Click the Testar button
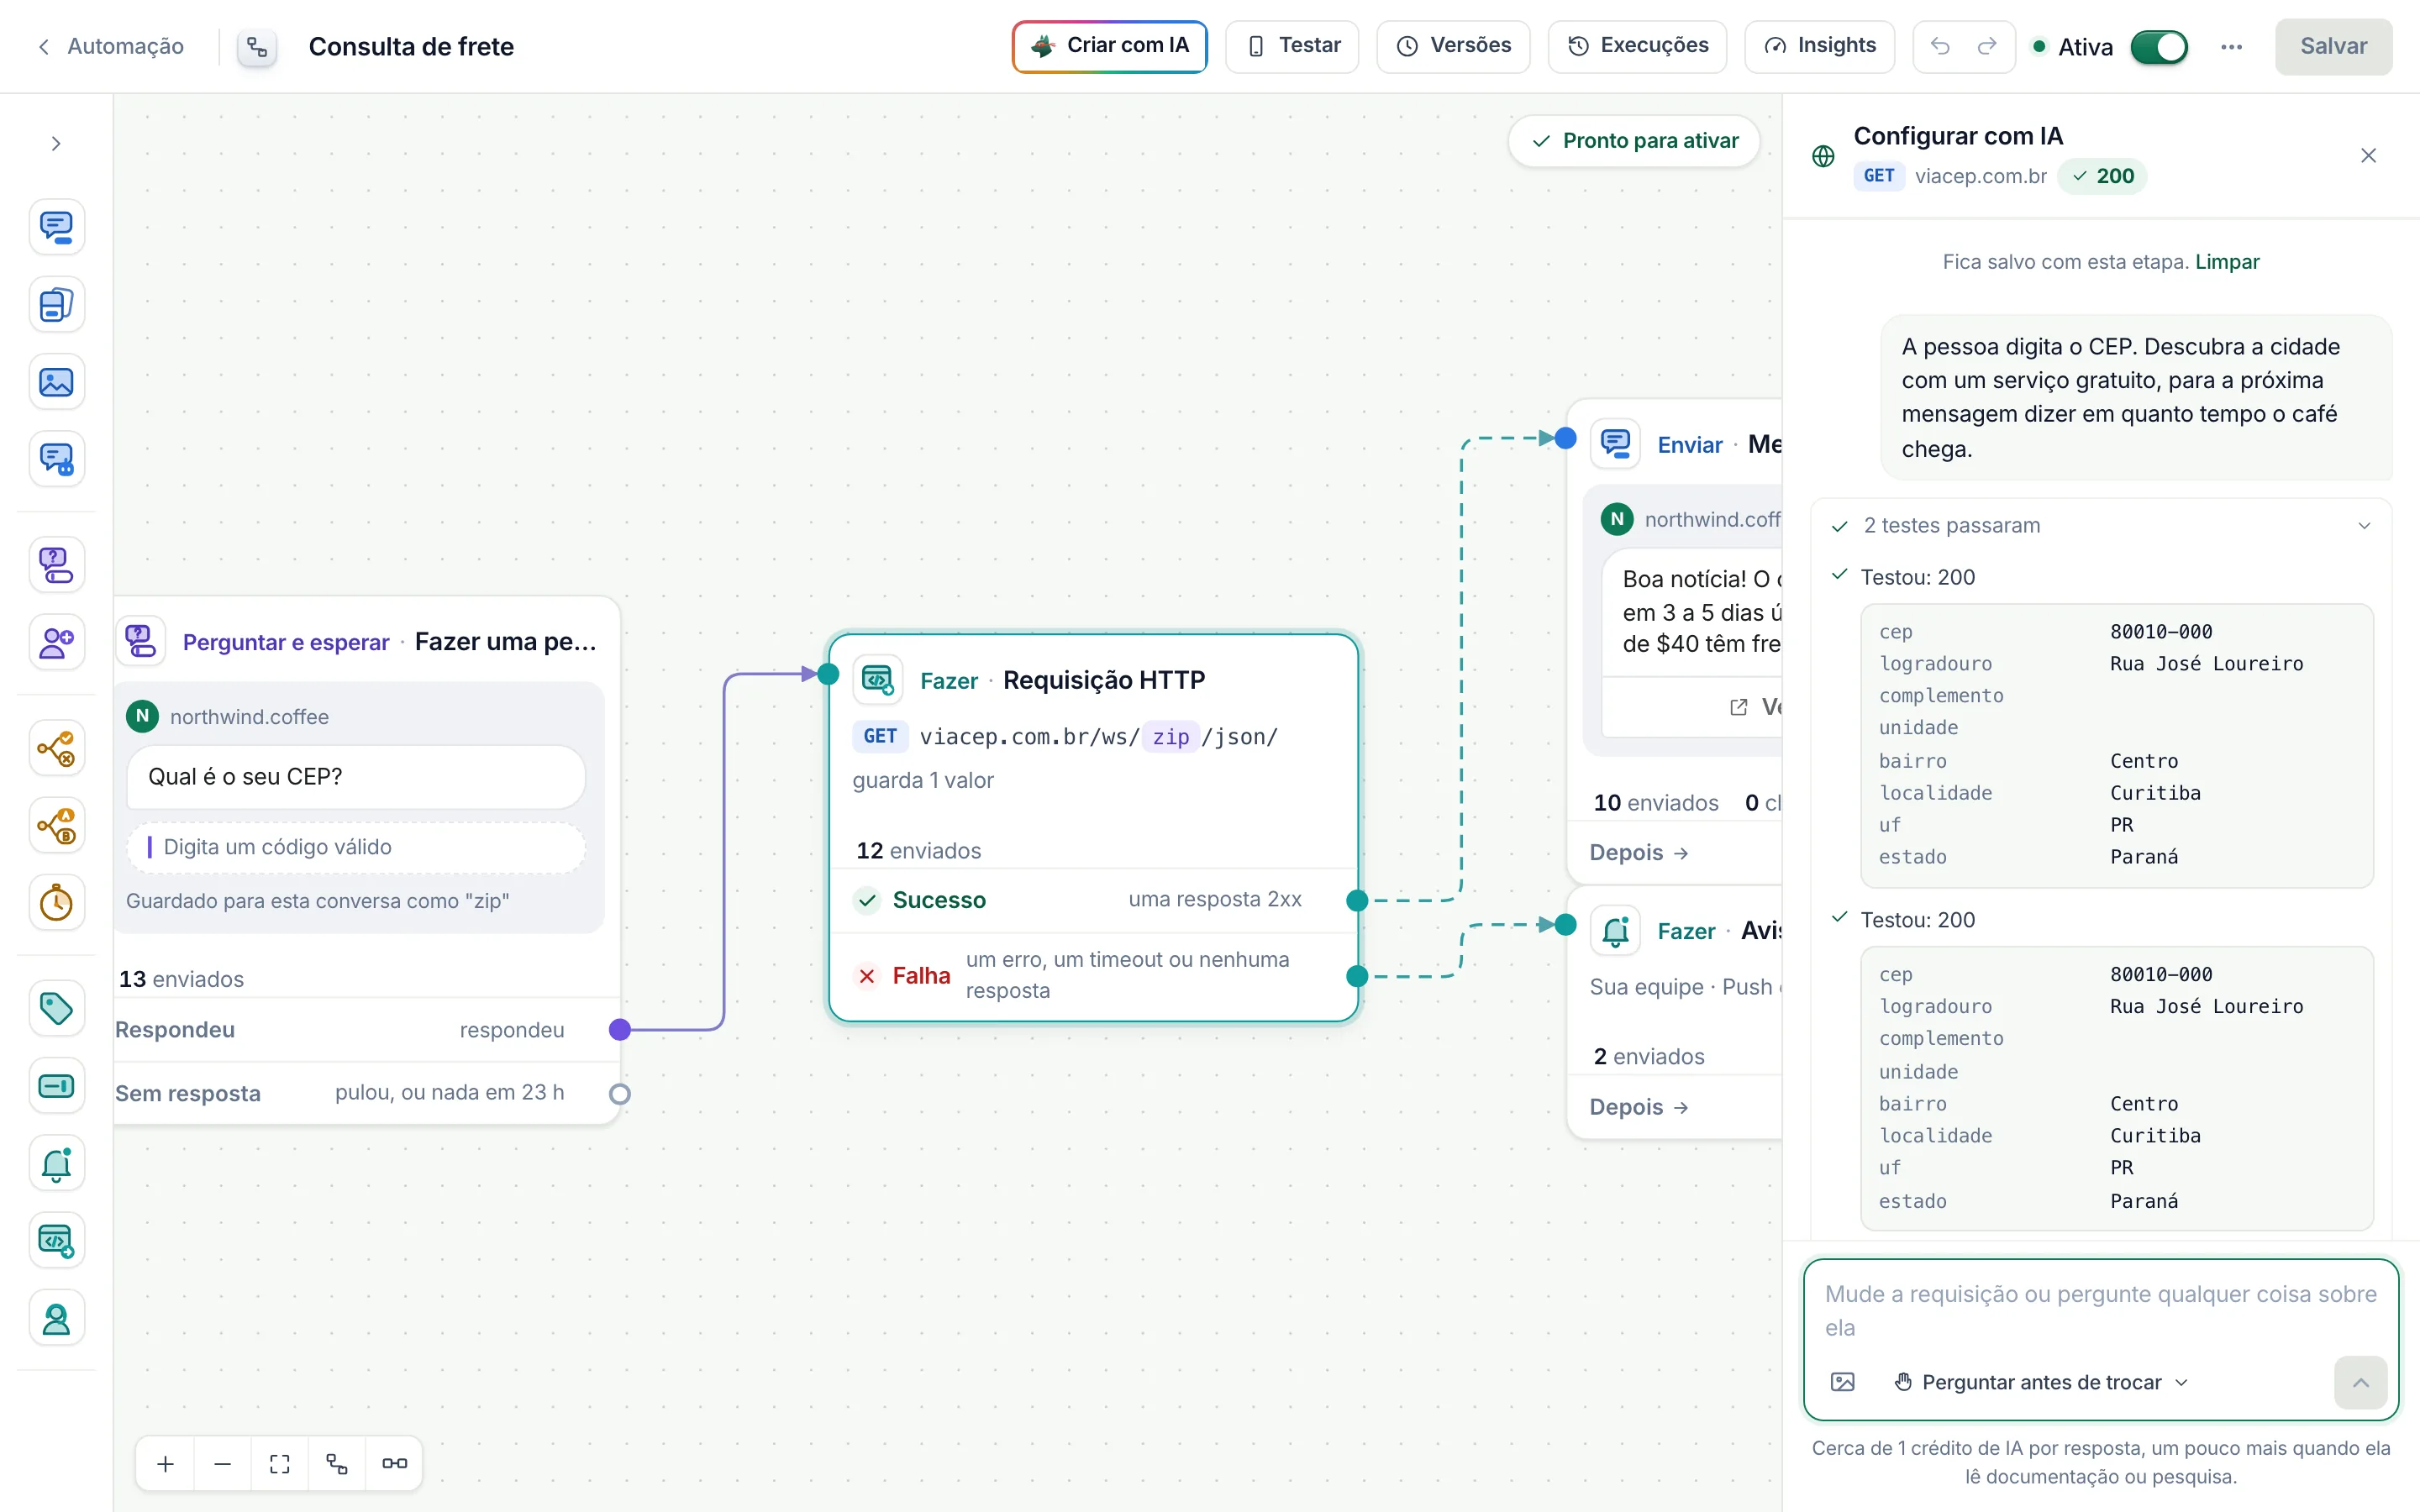This screenshot has width=2420, height=1512. [1292, 46]
